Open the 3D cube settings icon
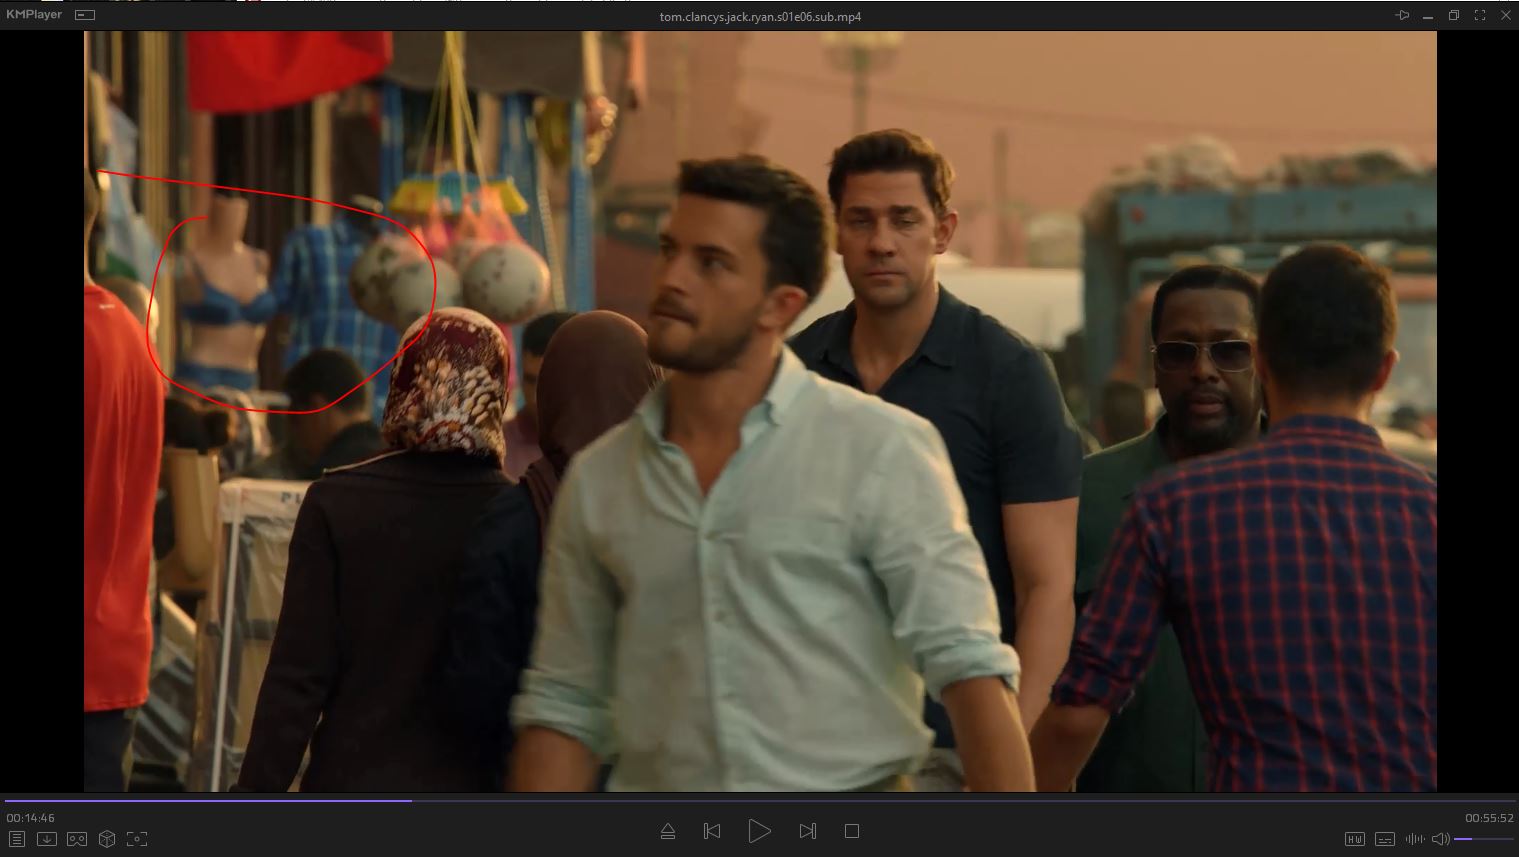This screenshot has width=1519, height=857. (x=107, y=839)
